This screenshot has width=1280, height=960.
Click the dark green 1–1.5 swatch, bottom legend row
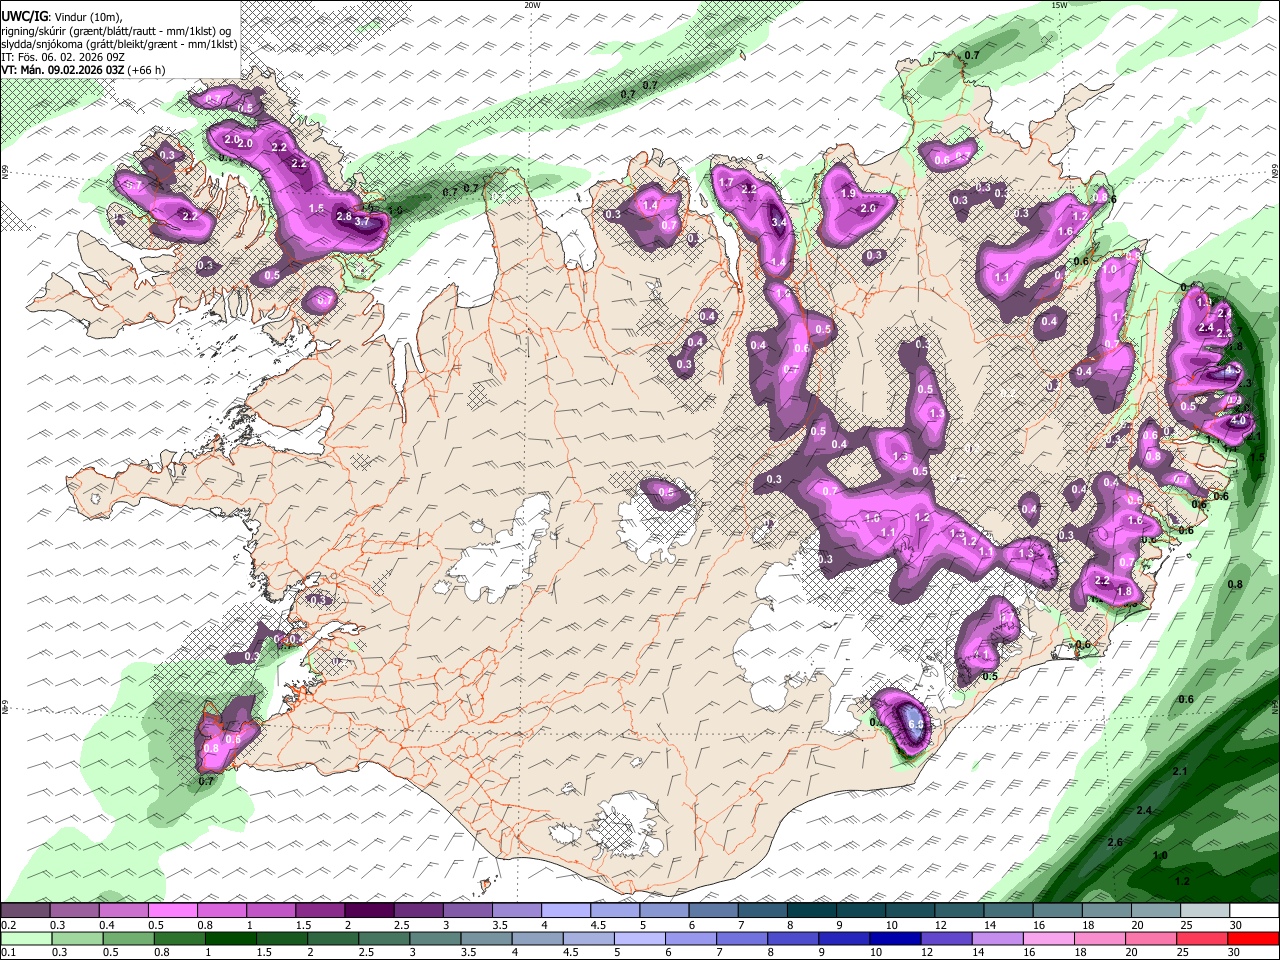231,938
